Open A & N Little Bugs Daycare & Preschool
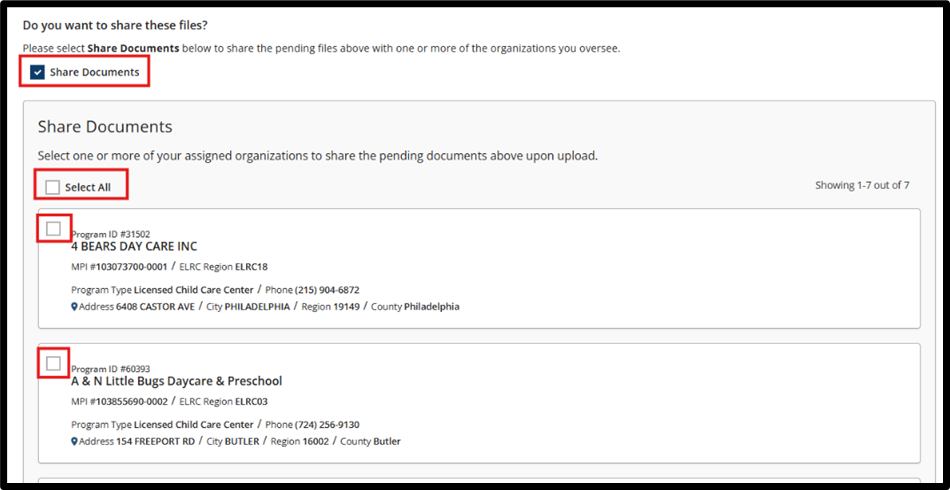950x490 pixels. [176, 381]
